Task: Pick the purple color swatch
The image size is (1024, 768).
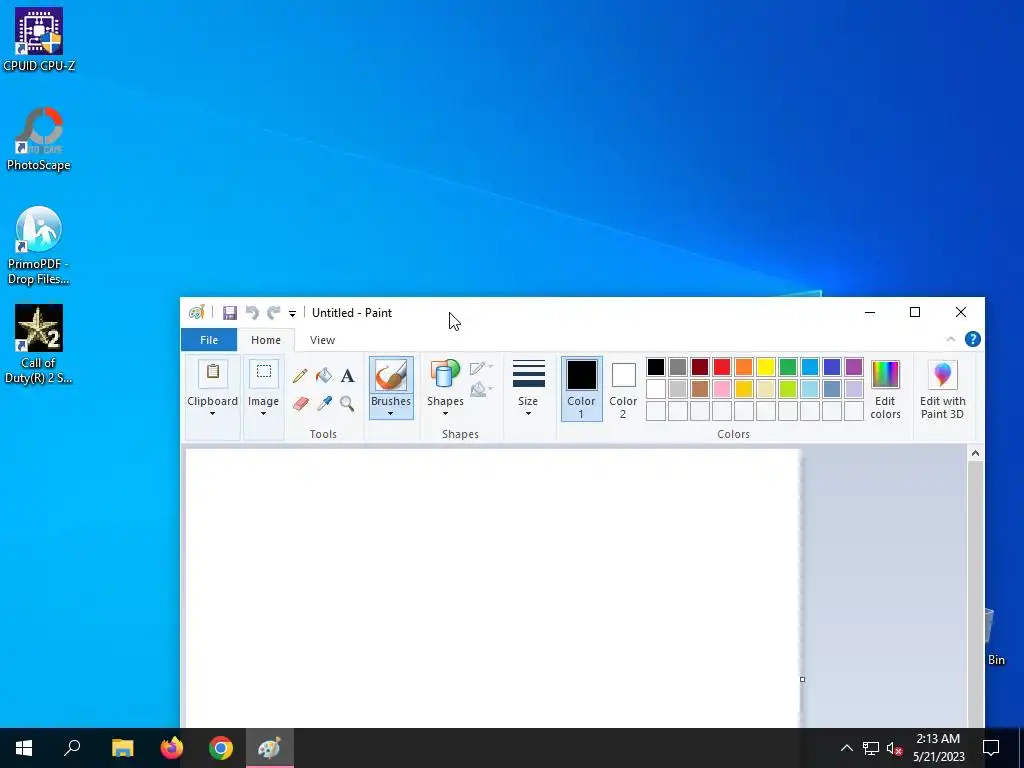Action: point(854,367)
